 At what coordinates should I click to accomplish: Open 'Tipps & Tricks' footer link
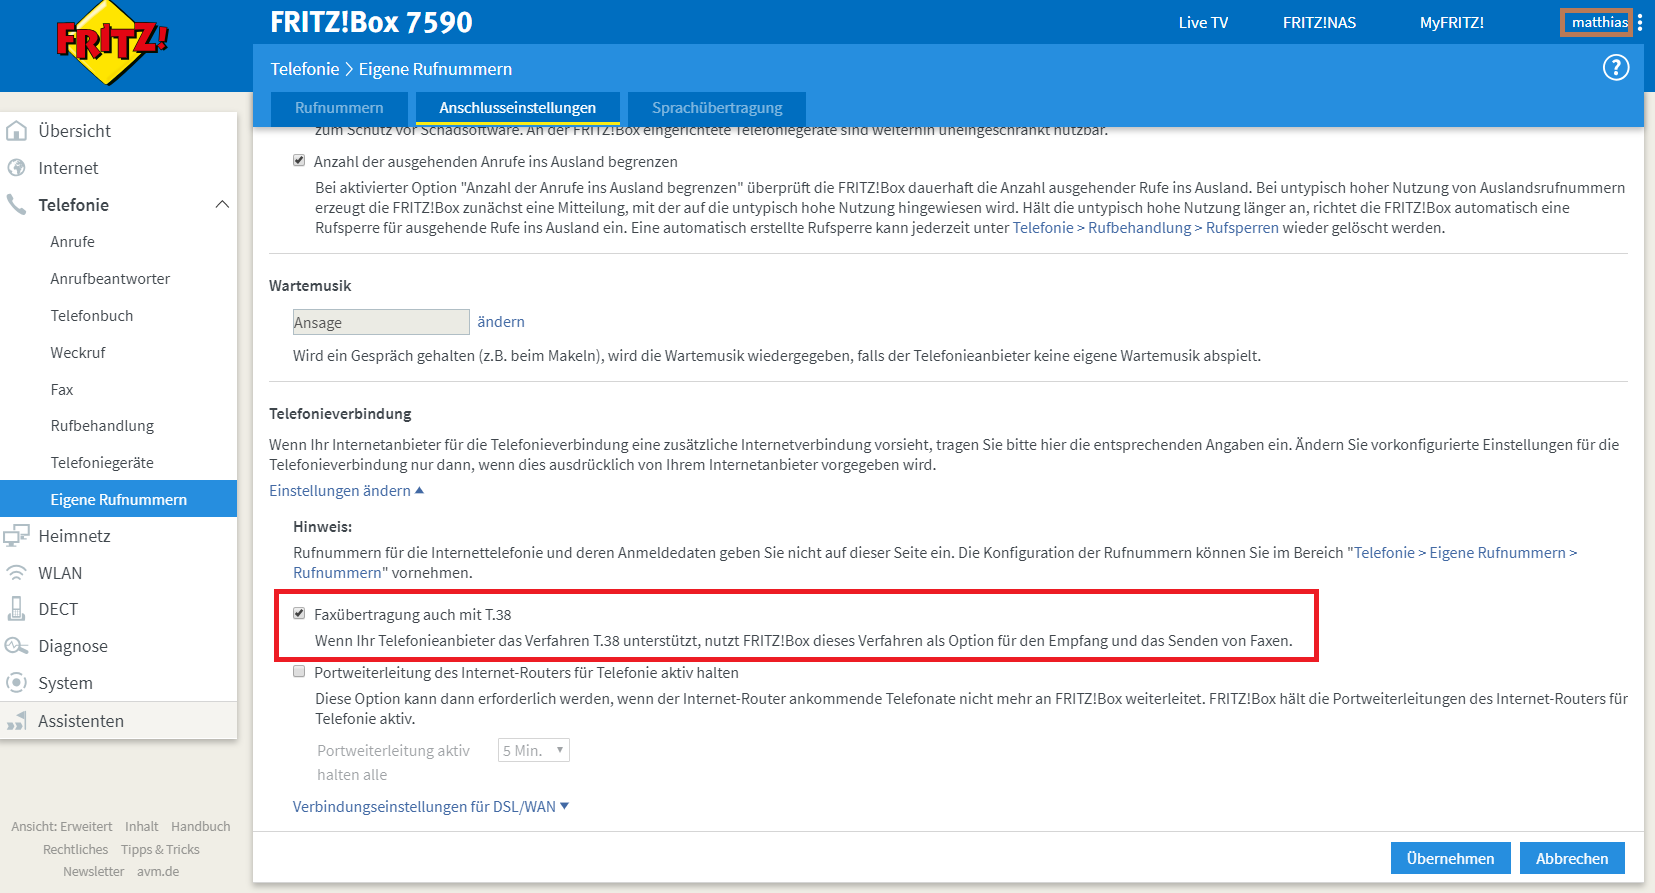[x=160, y=850]
